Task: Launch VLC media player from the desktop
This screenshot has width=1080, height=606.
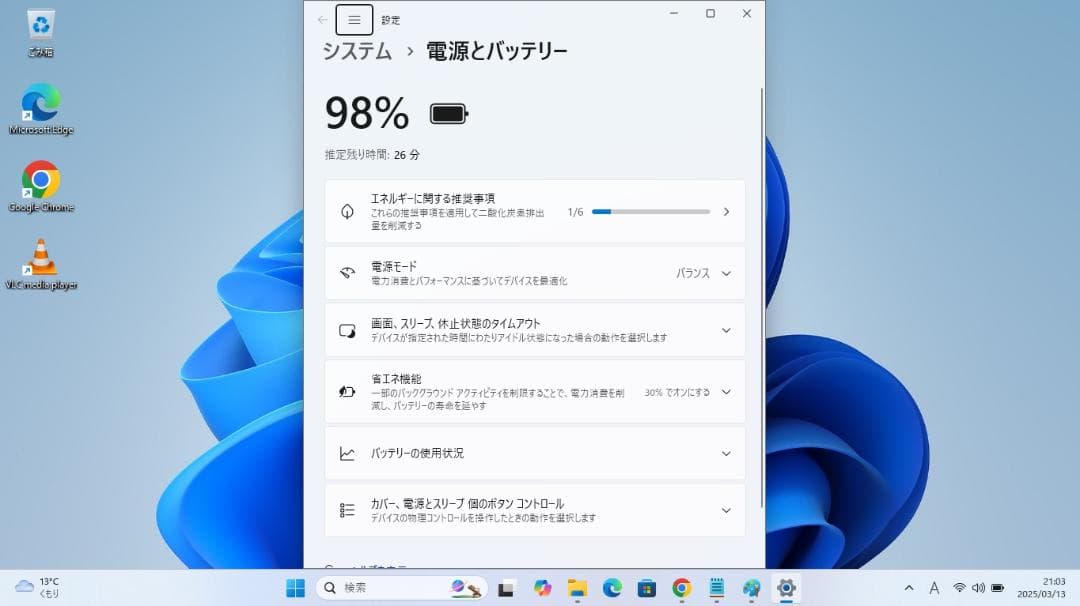Action: pyautogui.click(x=41, y=258)
